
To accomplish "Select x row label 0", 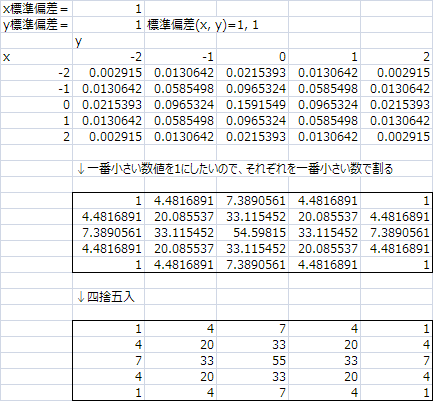I will 36,105.
